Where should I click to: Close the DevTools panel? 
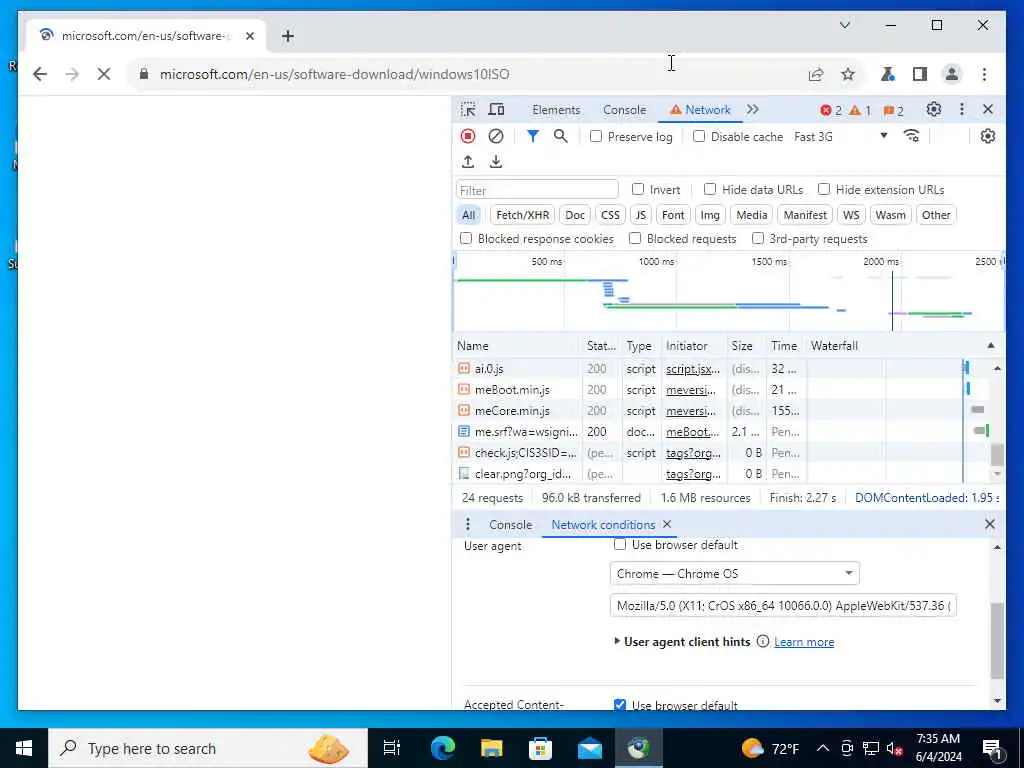[x=988, y=110]
